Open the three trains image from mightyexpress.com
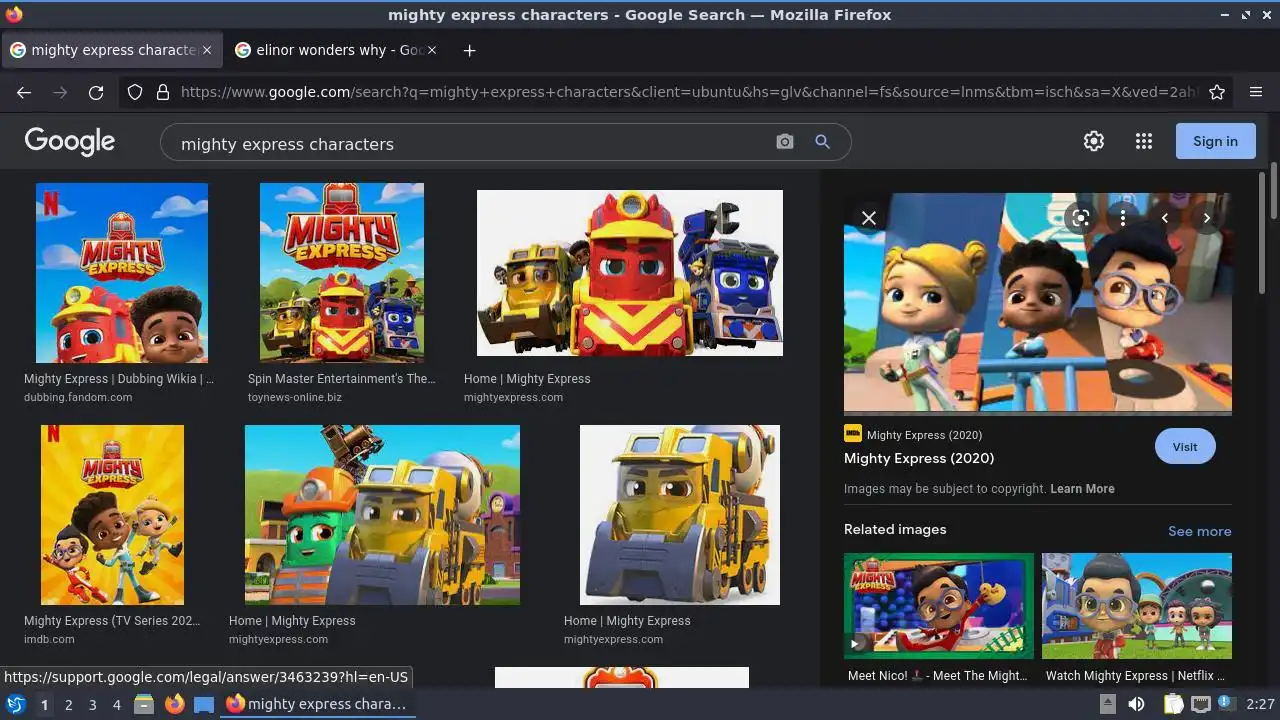 (630, 273)
